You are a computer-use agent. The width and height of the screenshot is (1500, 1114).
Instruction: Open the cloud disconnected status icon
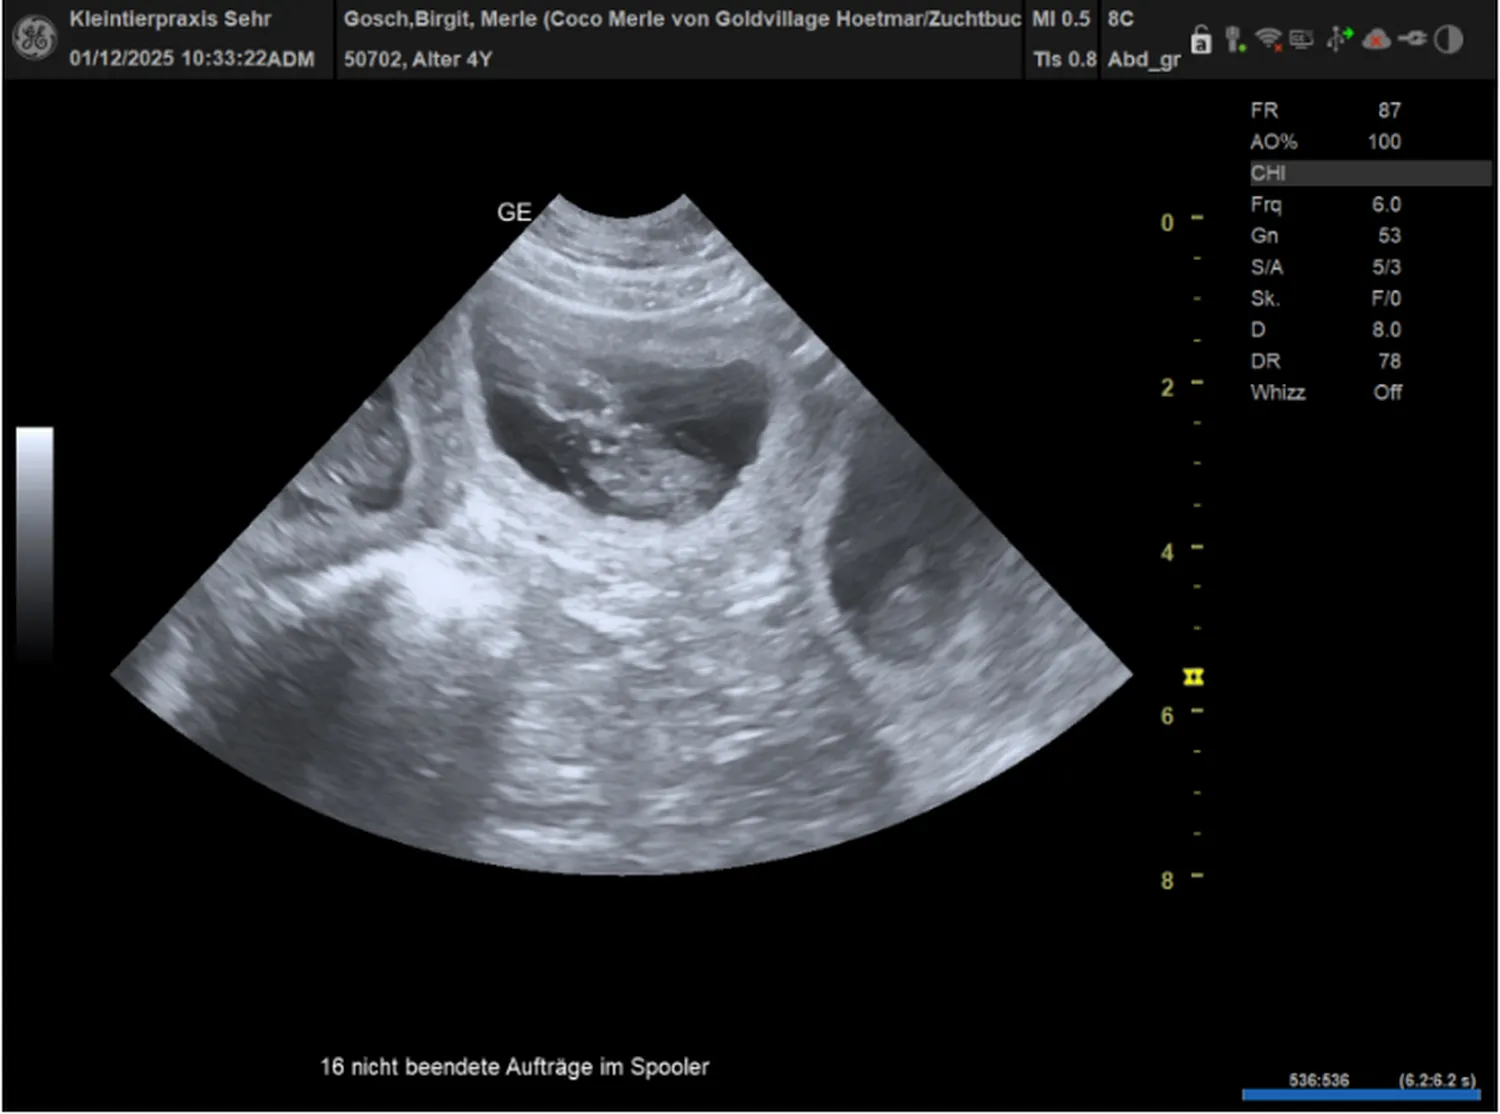1377,40
